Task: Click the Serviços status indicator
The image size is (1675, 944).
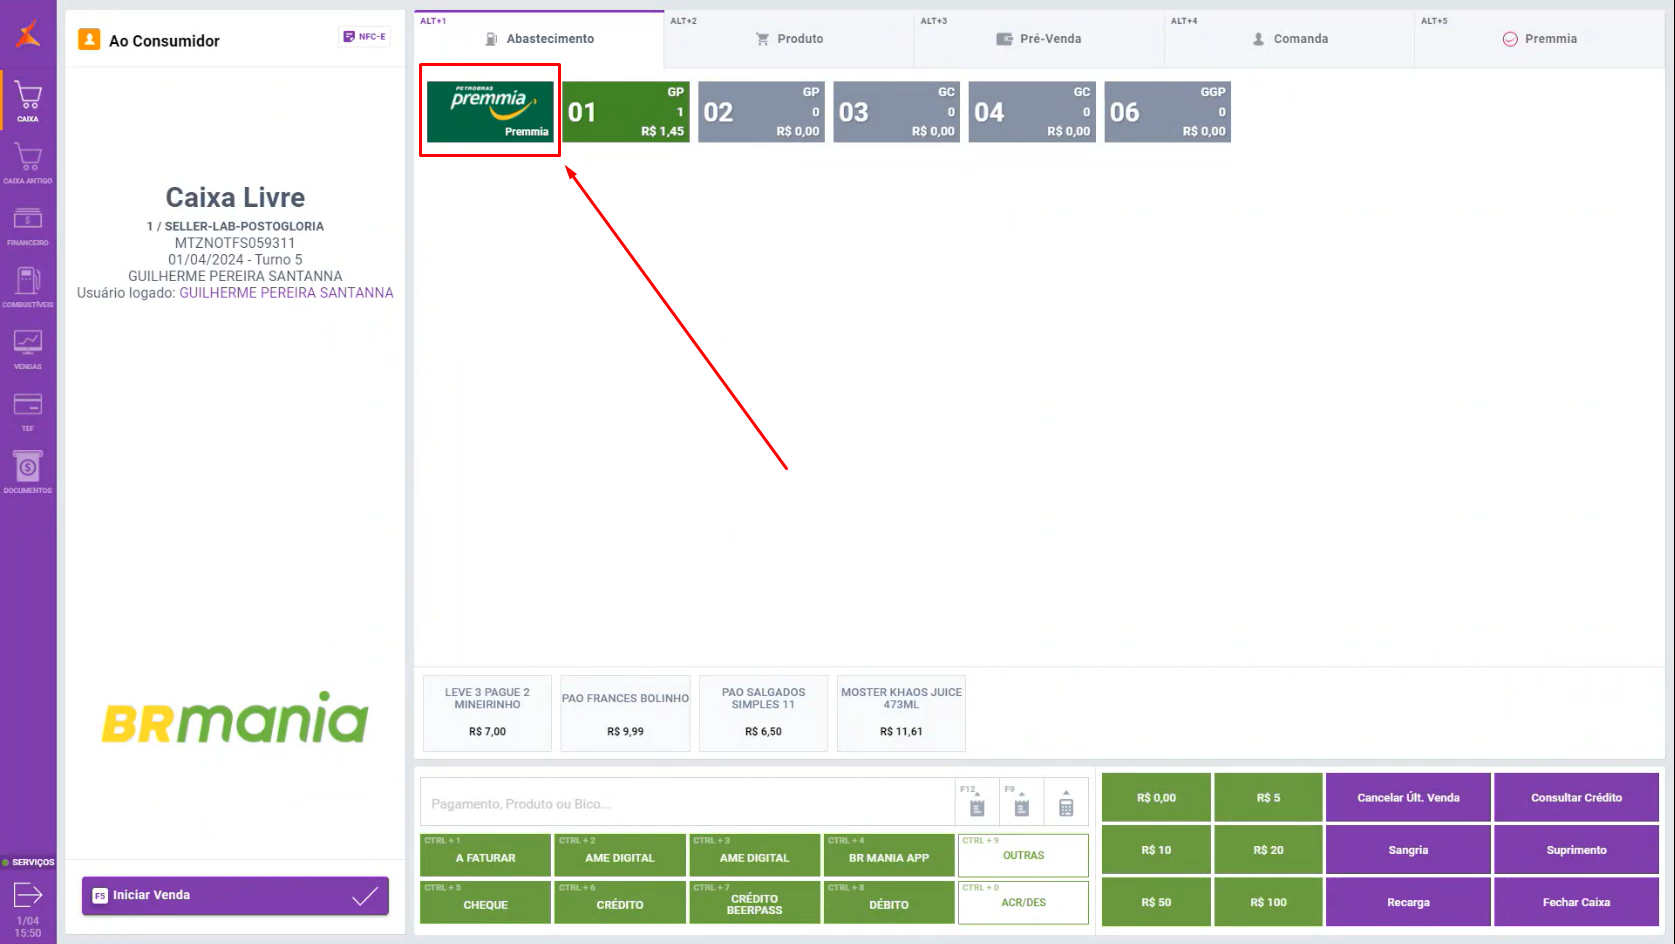Action: point(28,862)
